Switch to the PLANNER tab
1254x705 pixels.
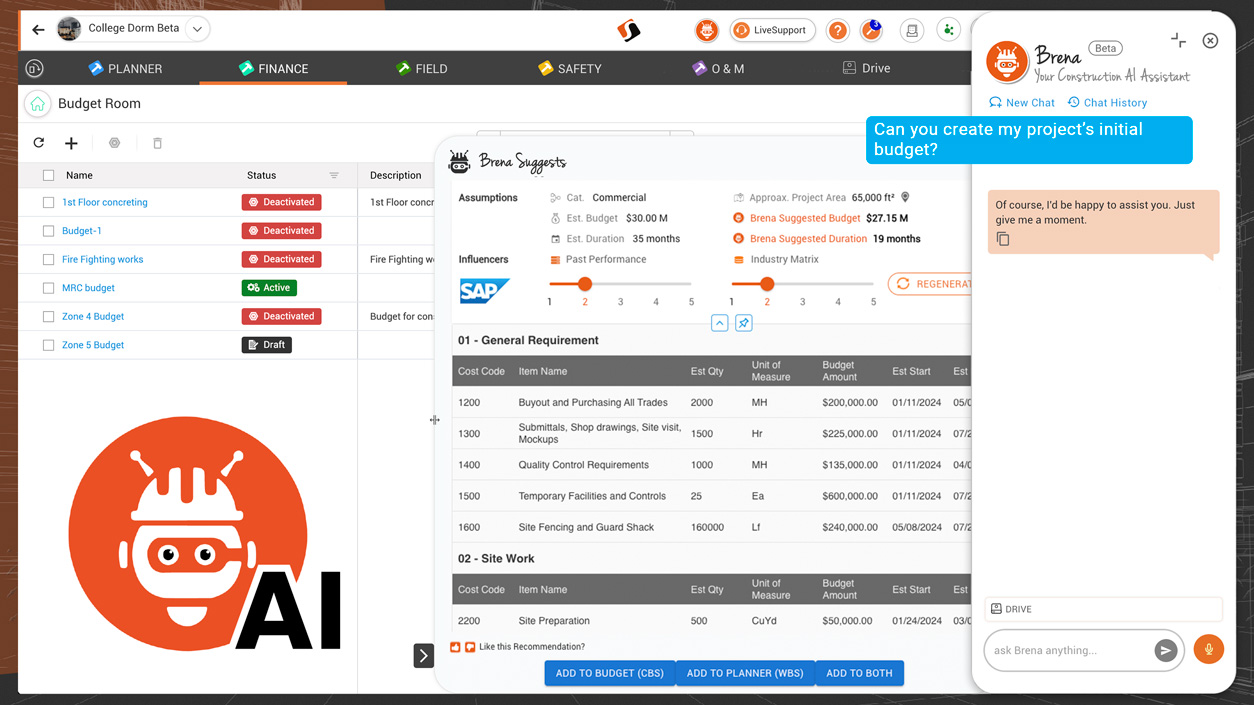[x=125, y=69]
